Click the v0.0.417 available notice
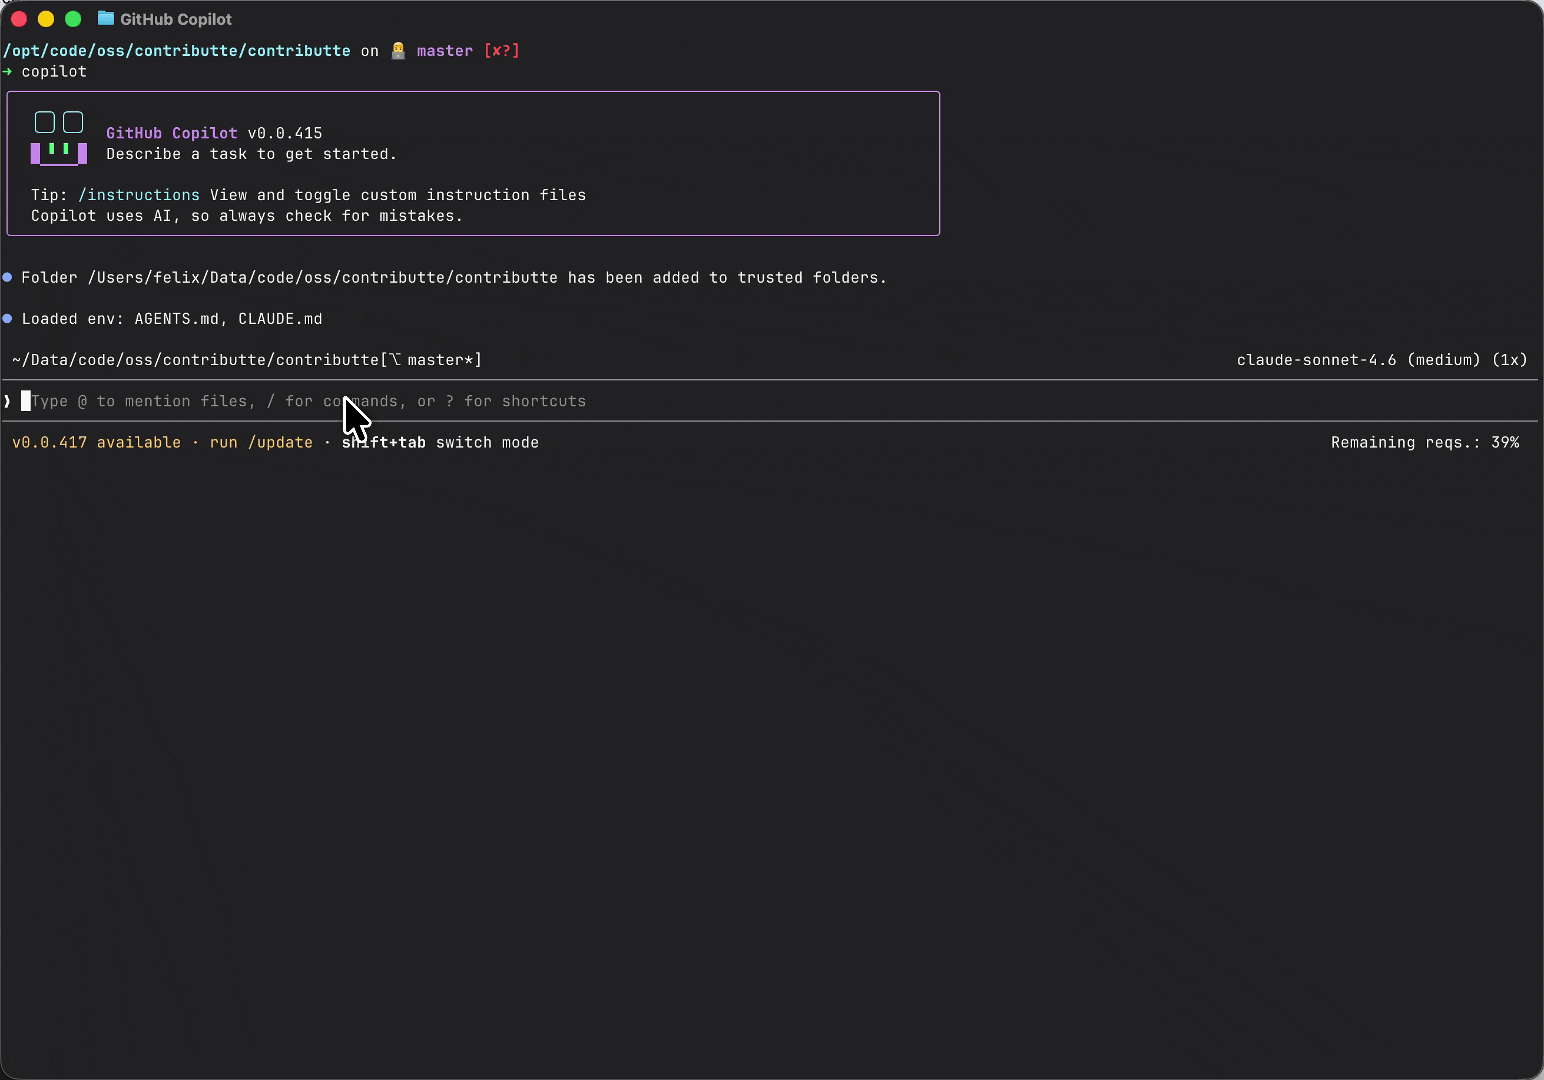The image size is (1544, 1080). click(x=96, y=442)
